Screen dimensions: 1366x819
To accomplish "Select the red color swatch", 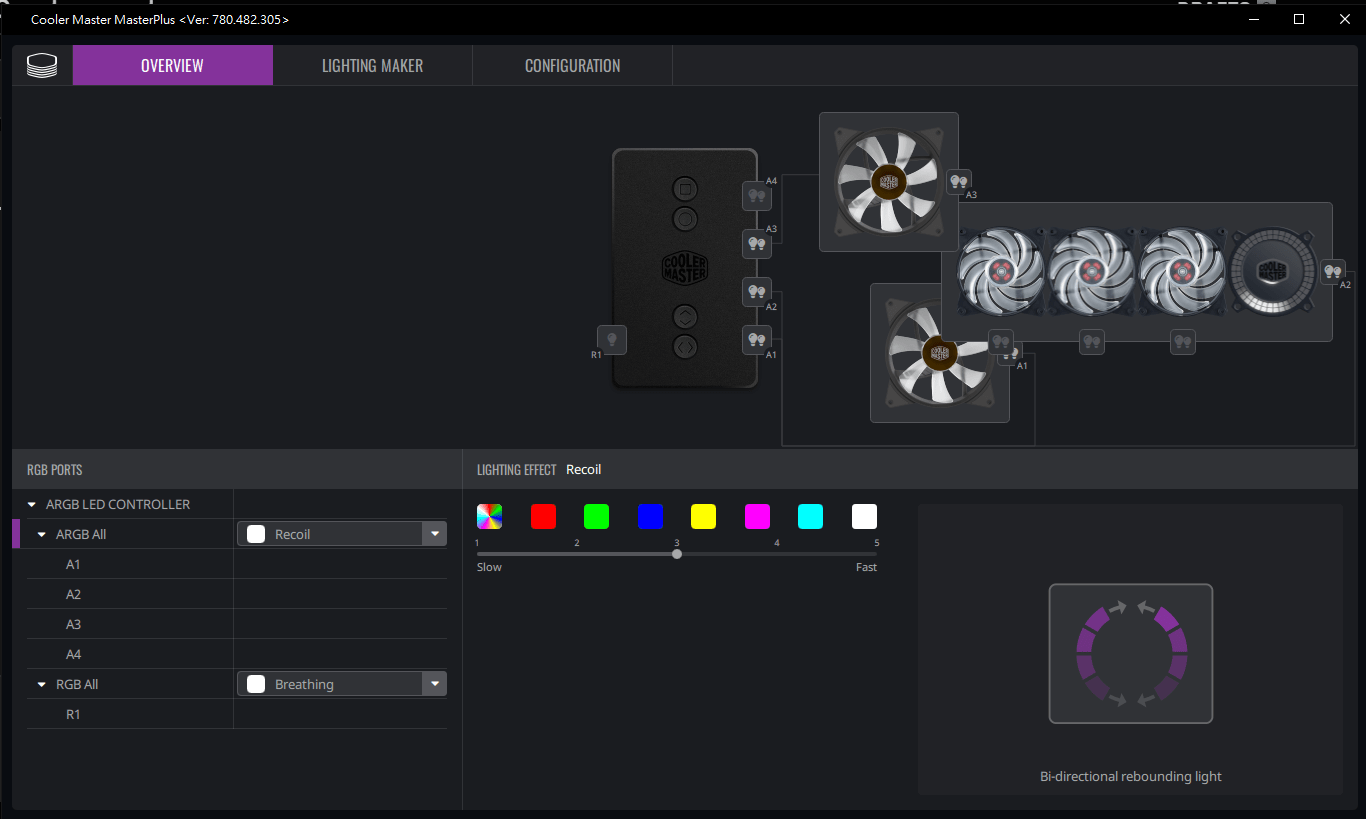I will tap(543, 516).
